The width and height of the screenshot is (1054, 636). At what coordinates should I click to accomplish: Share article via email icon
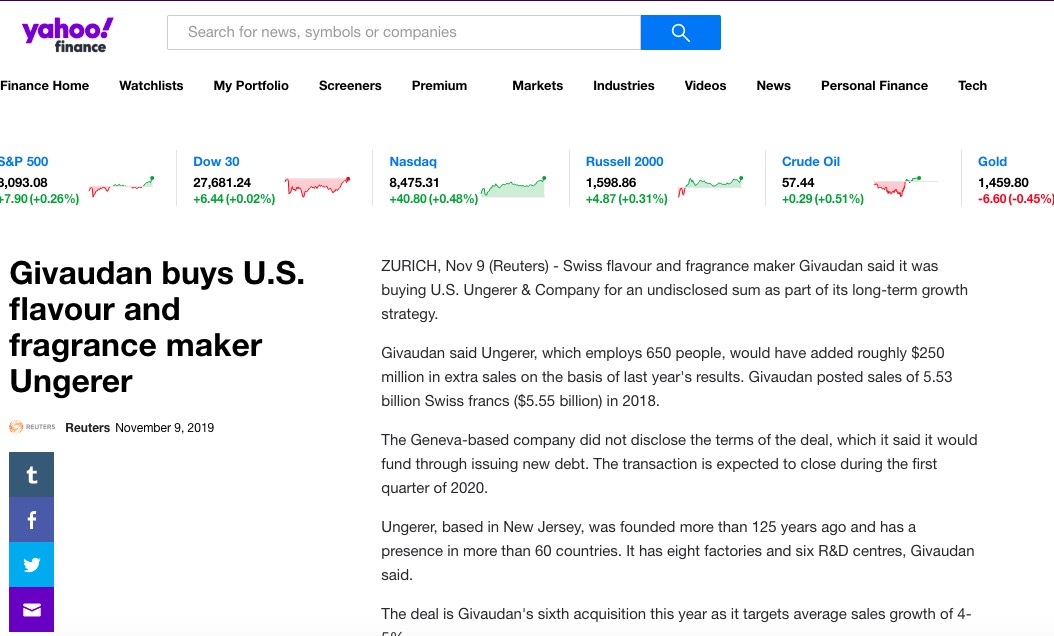[31, 609]
